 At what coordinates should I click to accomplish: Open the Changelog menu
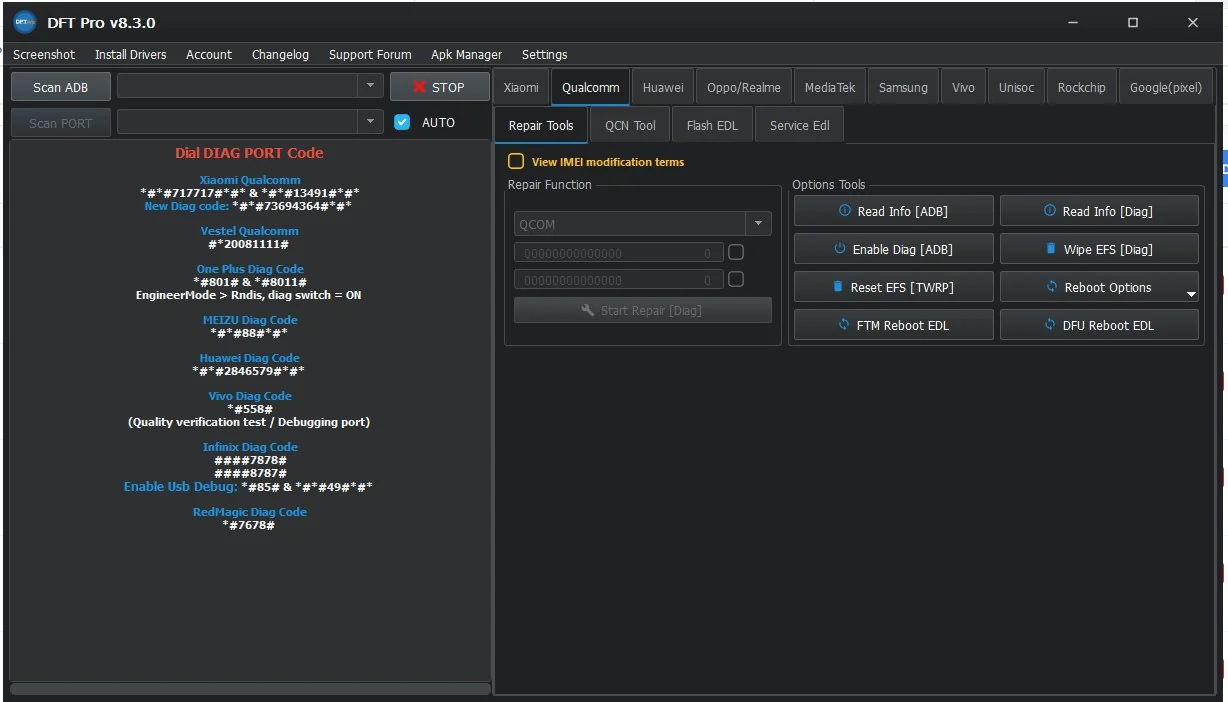280,54
